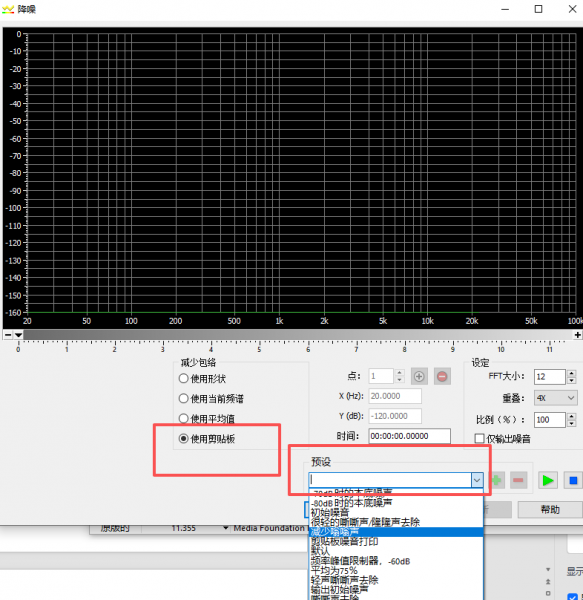Click the green add preset plus icon

coord(496,480)
